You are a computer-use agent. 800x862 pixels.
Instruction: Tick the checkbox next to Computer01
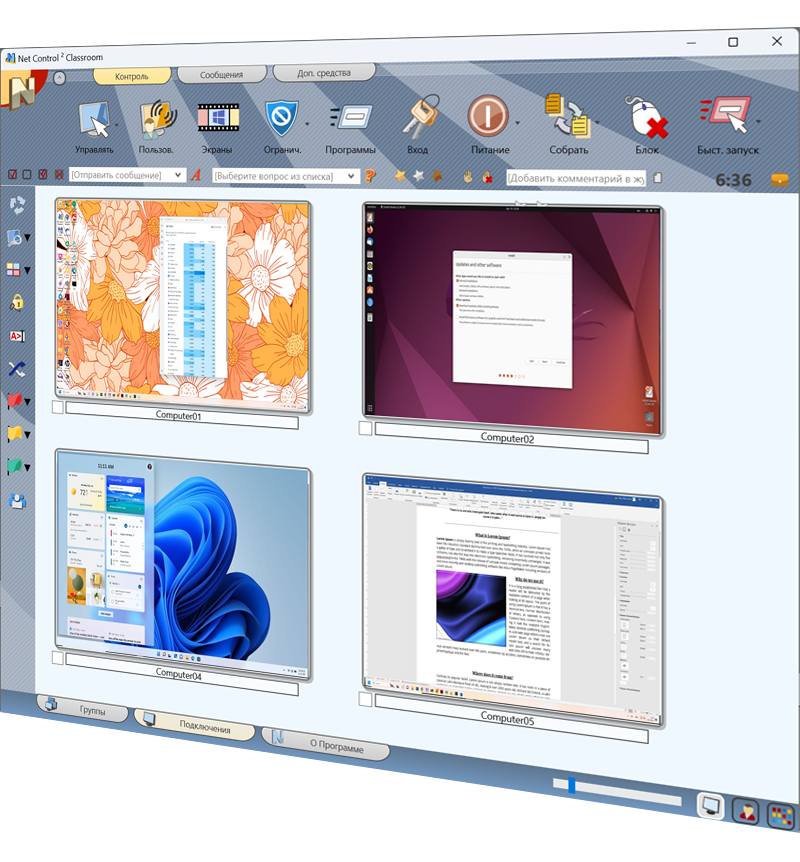pyautogui.click(x=58, y=406)
